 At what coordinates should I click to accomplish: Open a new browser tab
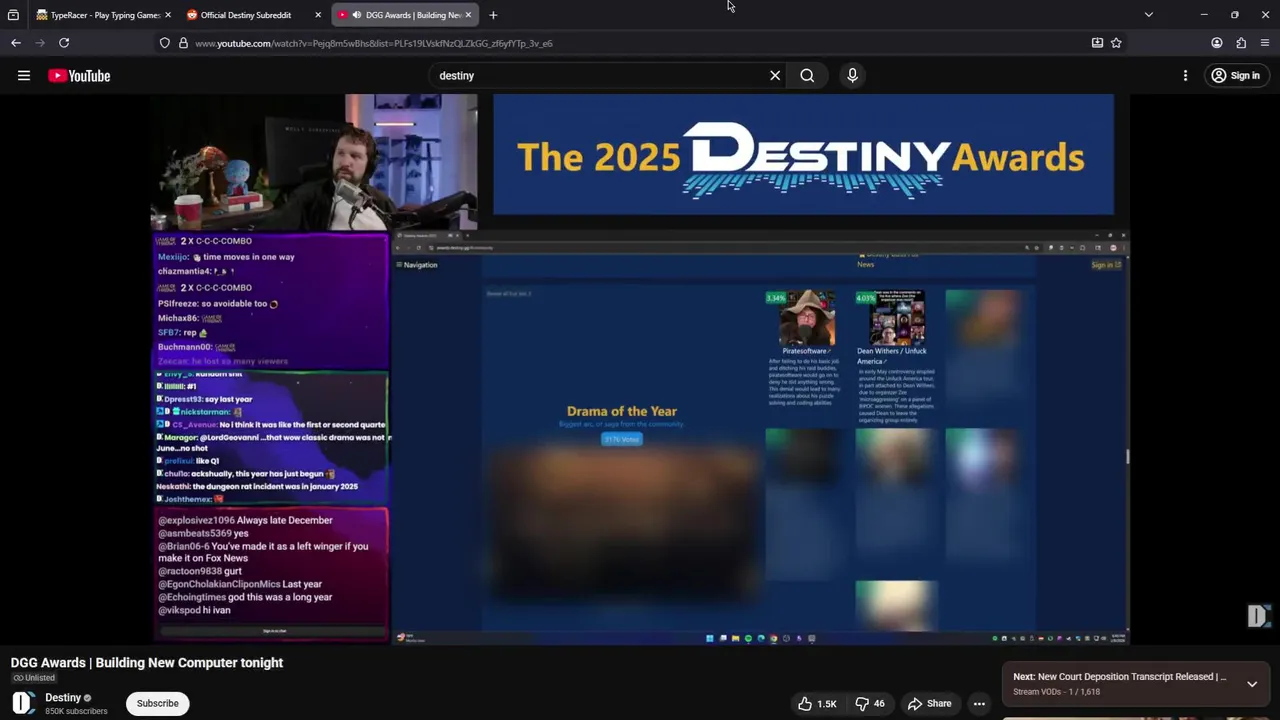(x=493, y=15)
